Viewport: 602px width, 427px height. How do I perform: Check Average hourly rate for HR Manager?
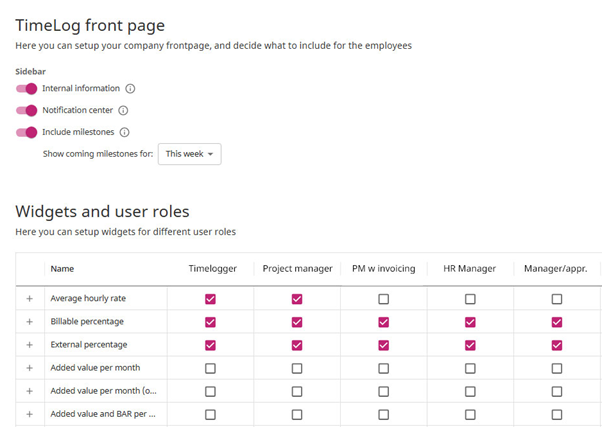(470, 299)
